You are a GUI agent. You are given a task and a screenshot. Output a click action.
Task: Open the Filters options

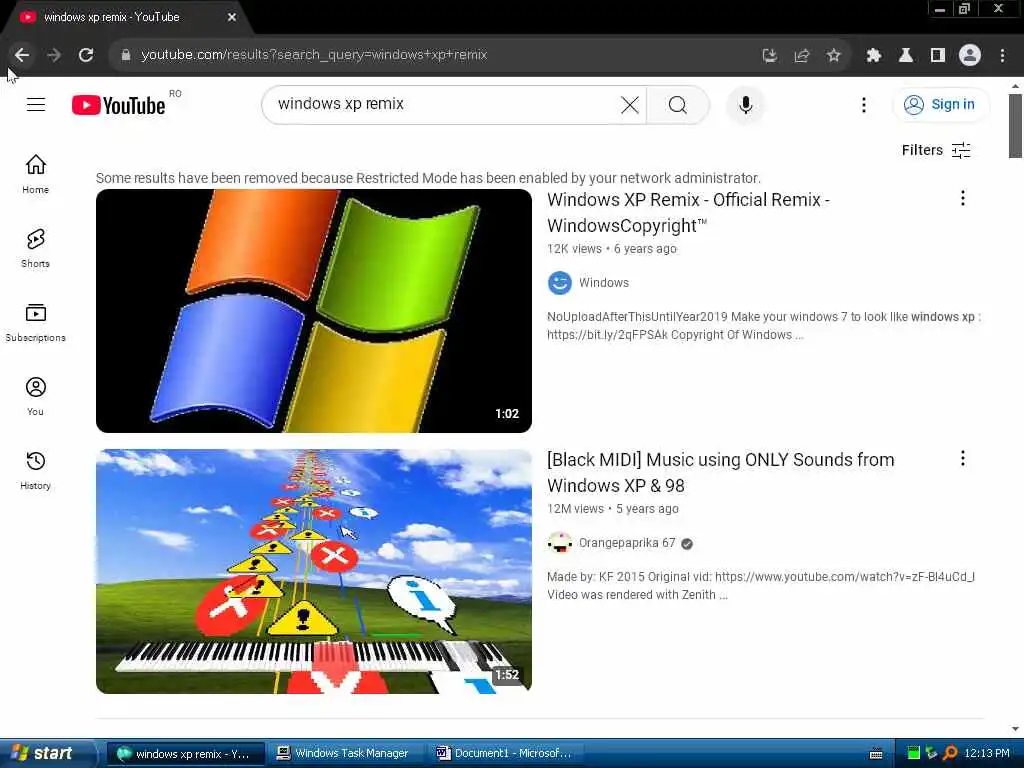pos(936,150)
